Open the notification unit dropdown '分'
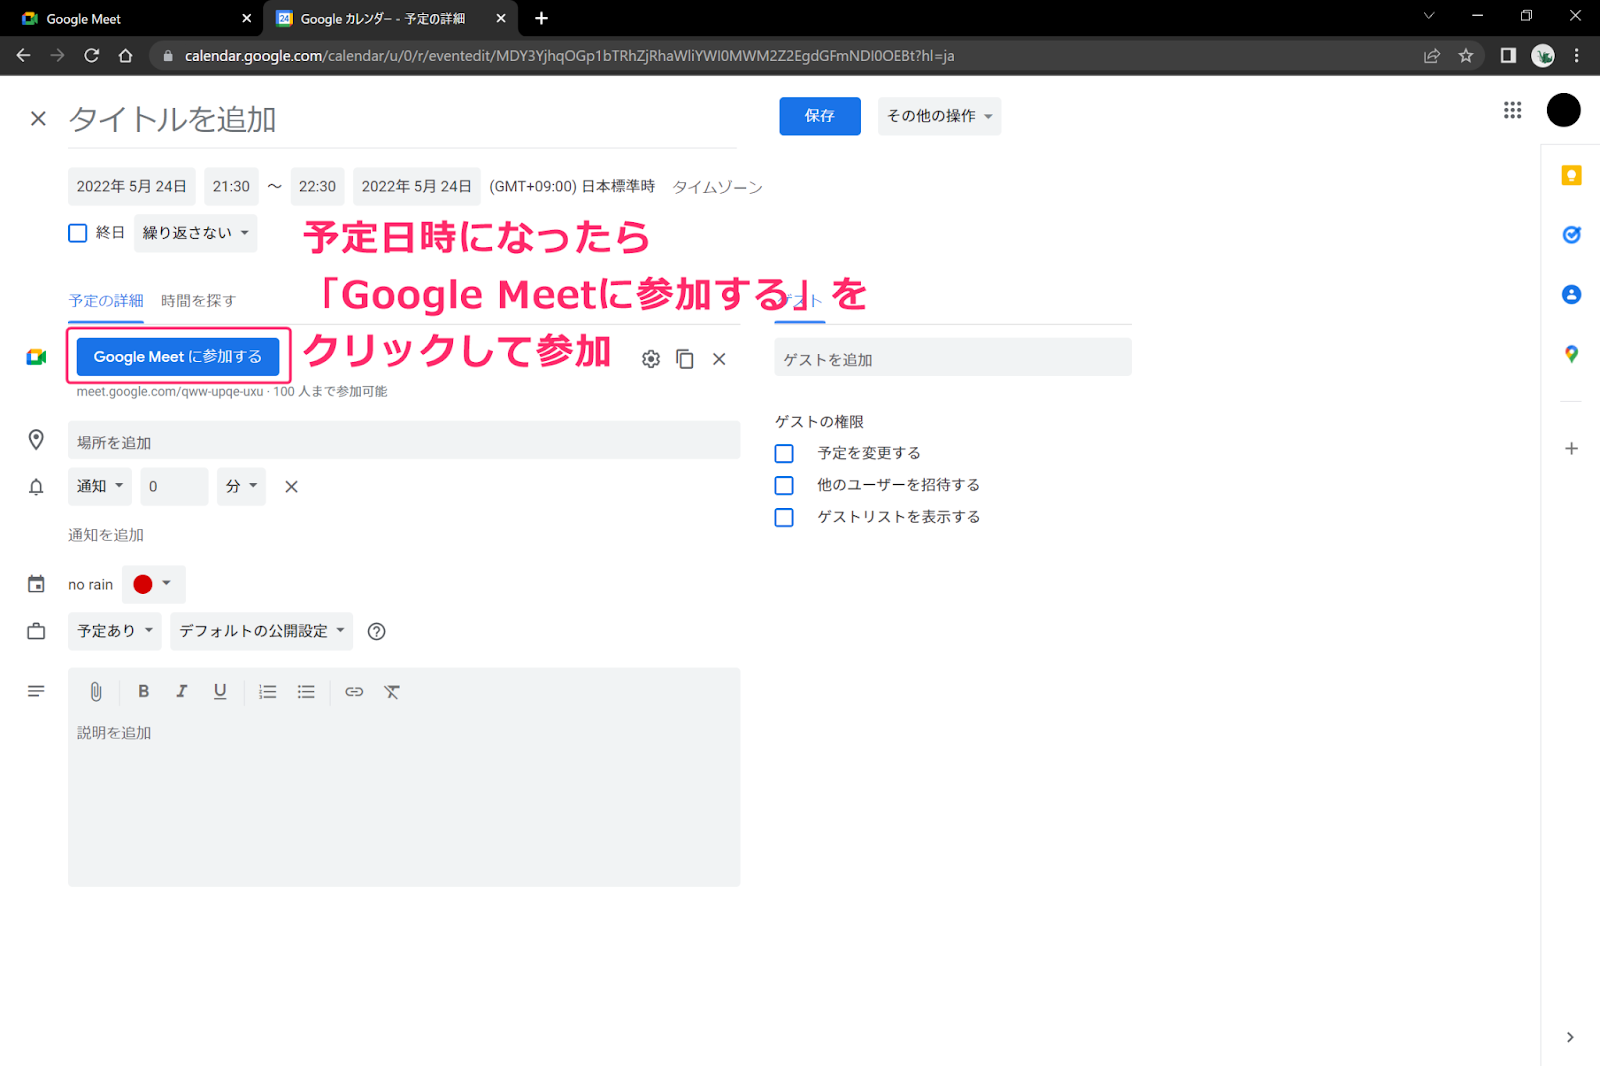Image resolution: width=1600 pixels, height=1066 pixels. click(241, 486)
